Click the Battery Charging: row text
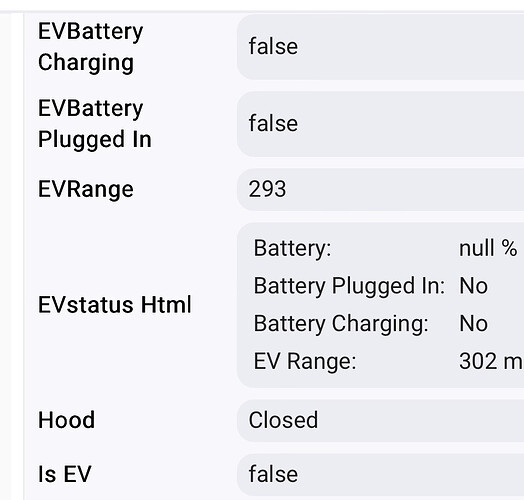The image size is (524, 500). click(x=341, y=324)
